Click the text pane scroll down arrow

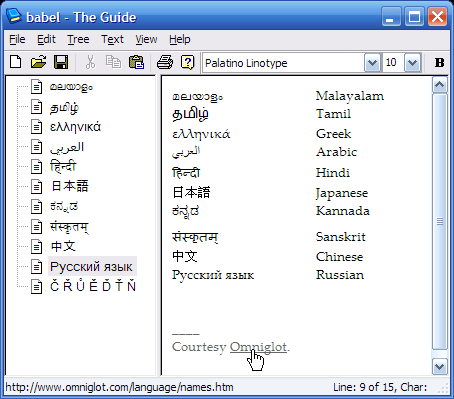coord(439,367)
